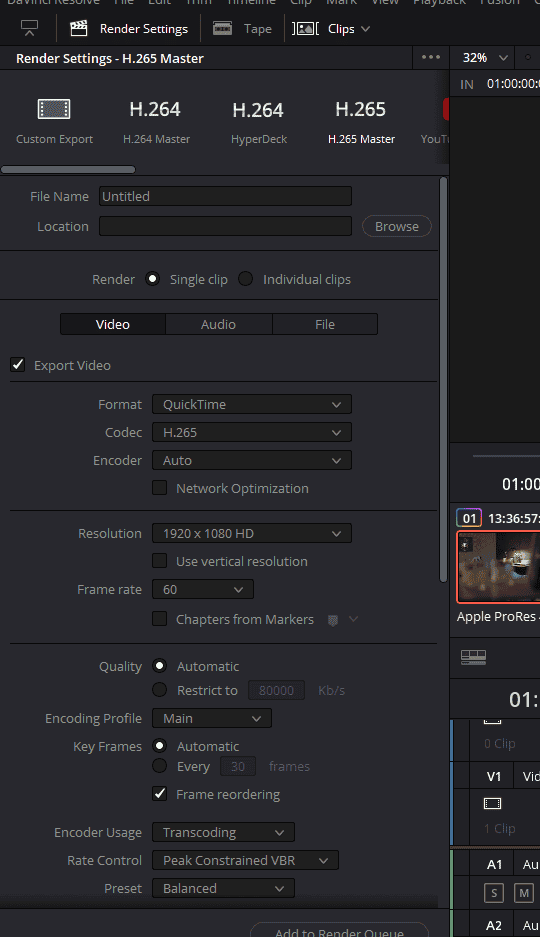Viewport: 540px width, 937px height.
Task: Open the Codec dropdown showing H.265
Action: click(x=252, y=432)
